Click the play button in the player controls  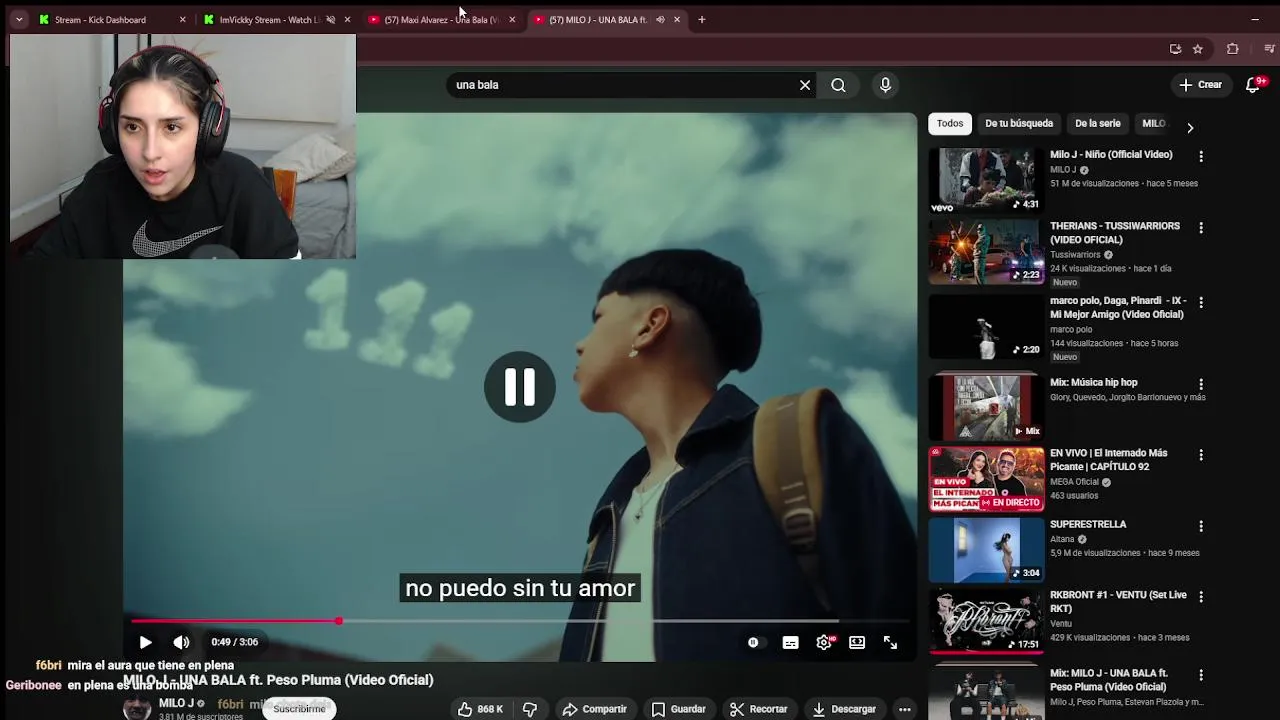[145, 642]
